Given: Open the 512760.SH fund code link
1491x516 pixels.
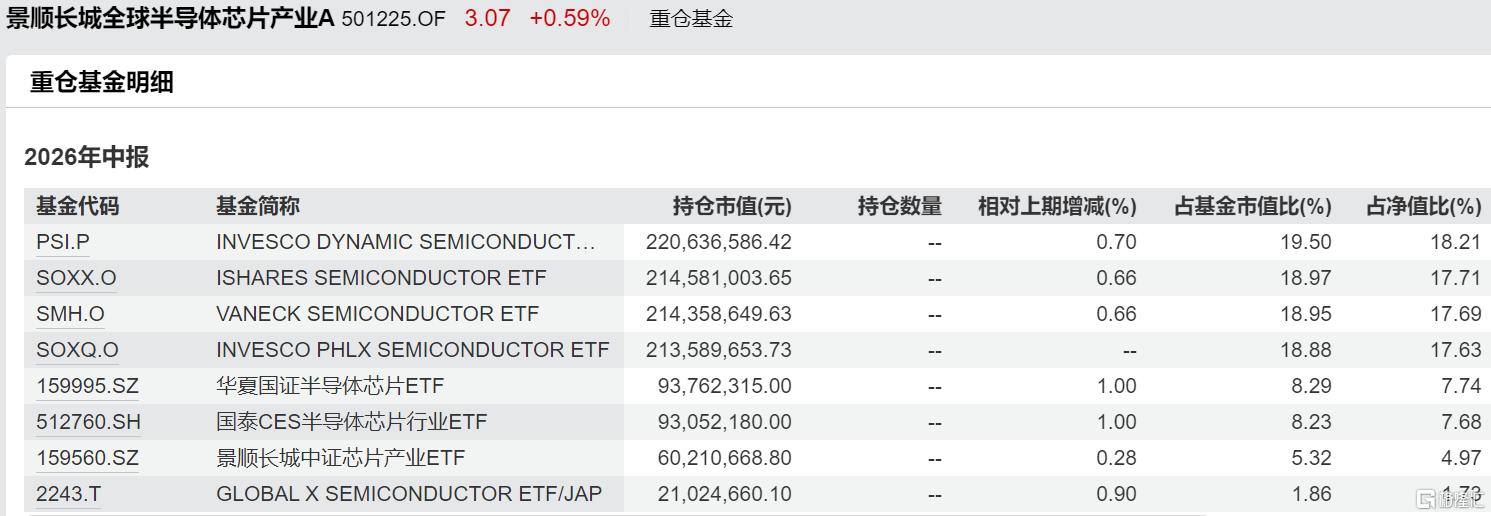Looking at the screenshot, I should [88, 422].
